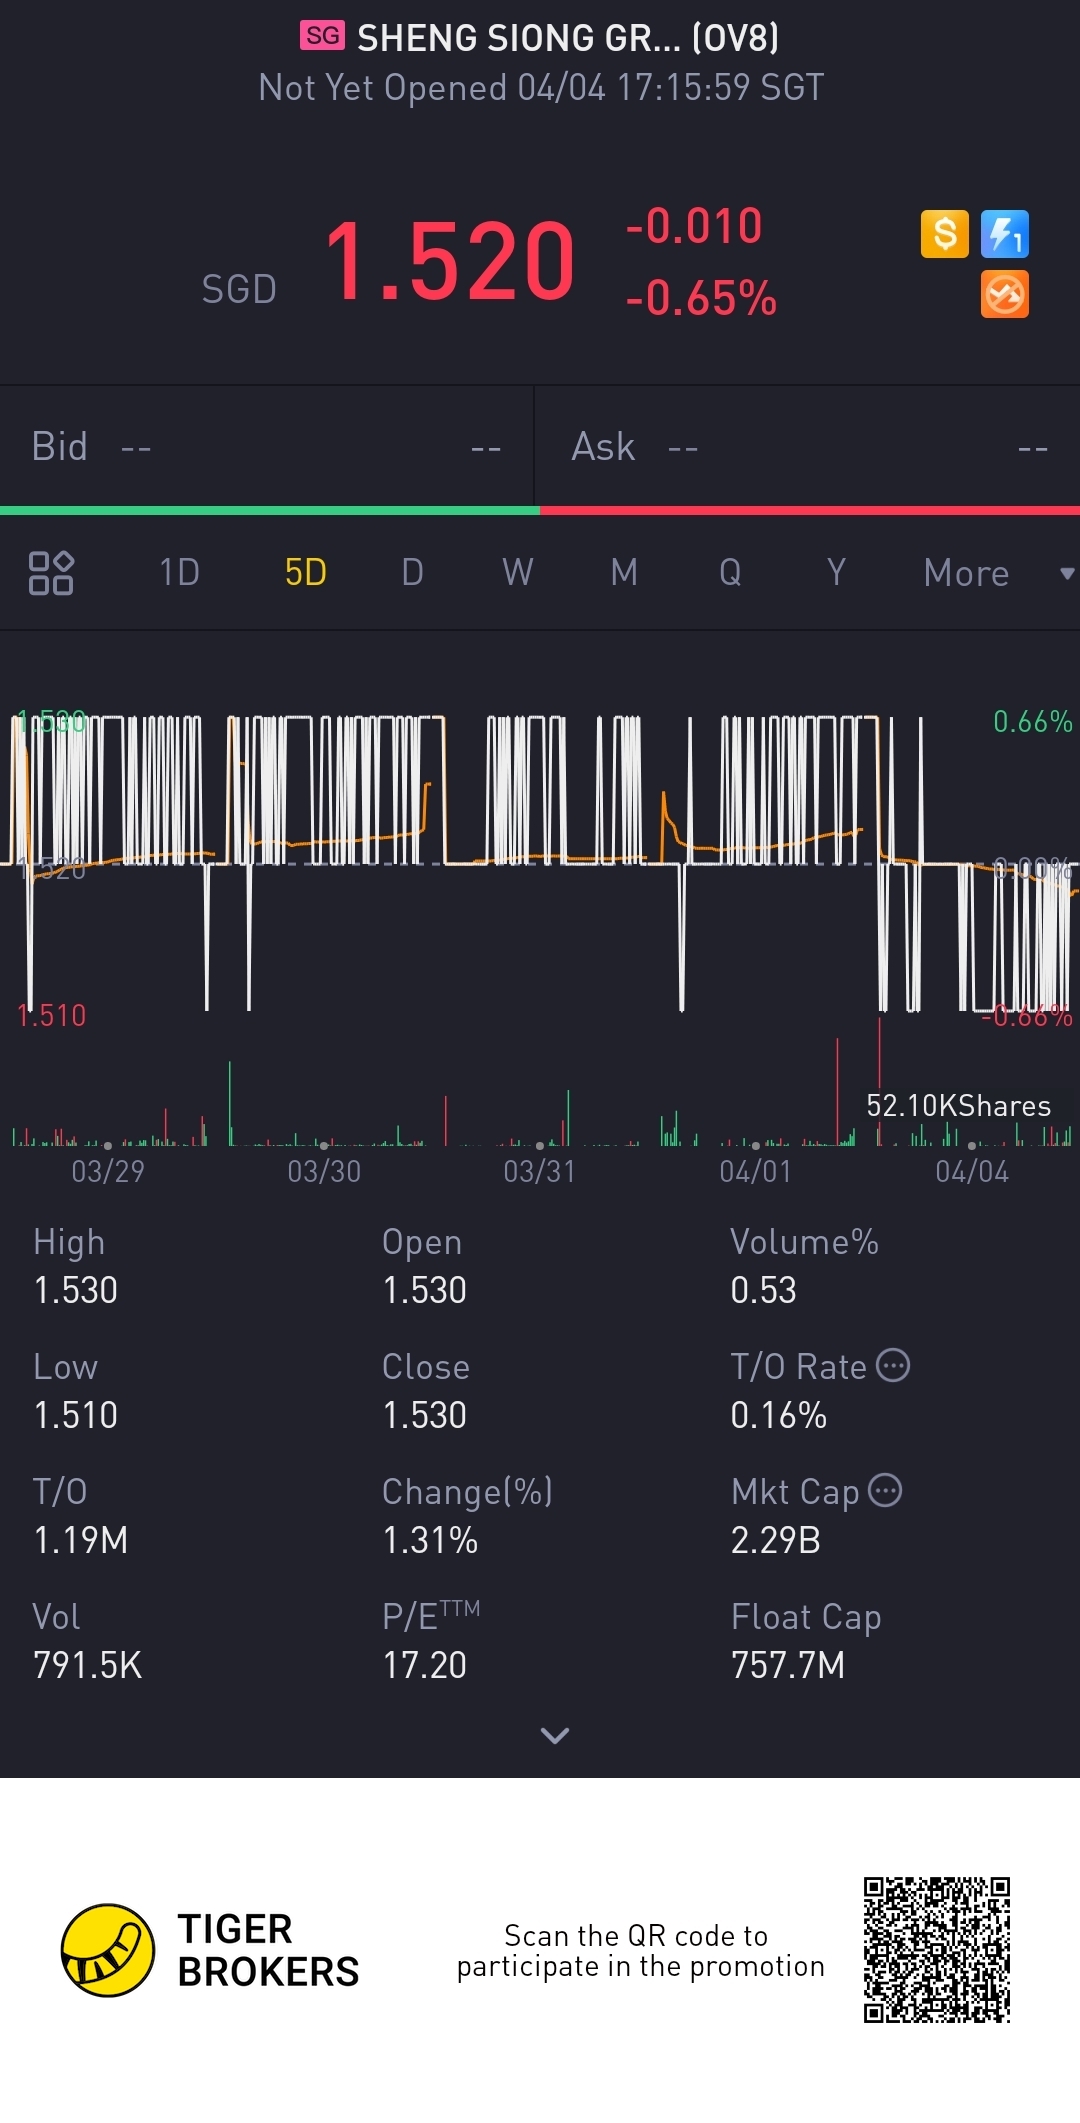Screen dimensions: 1080x2123
Task: Tap the Open value 1.530
Action: (x=425, y=1290)
